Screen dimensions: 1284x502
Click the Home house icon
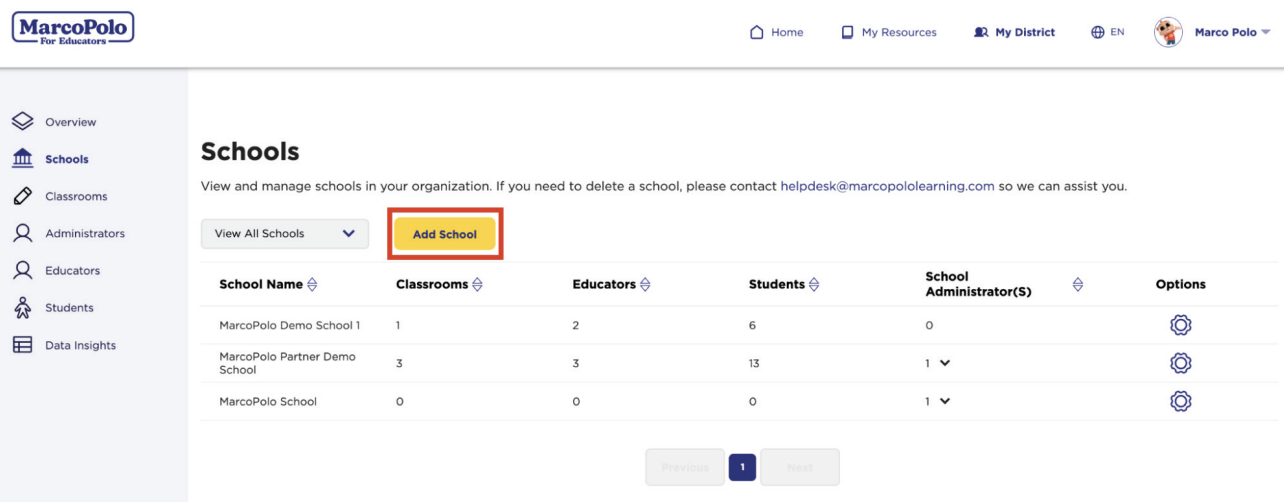coord(757,32)
